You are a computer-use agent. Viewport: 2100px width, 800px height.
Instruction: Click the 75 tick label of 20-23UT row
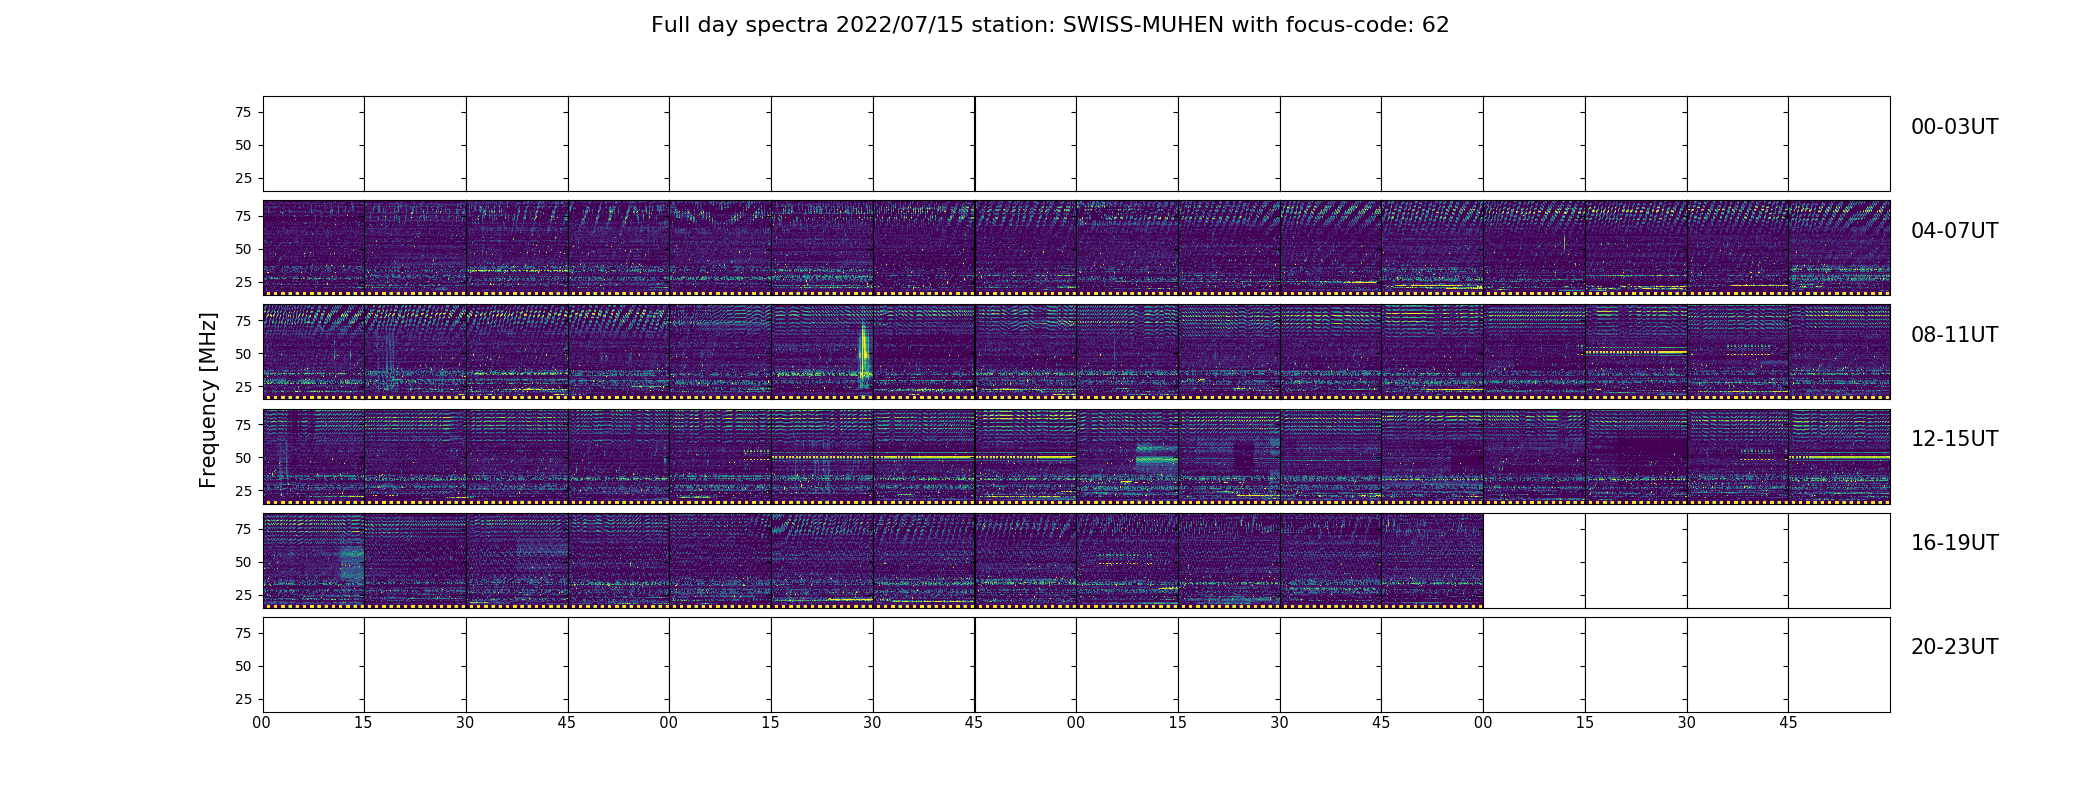point(242,633)
